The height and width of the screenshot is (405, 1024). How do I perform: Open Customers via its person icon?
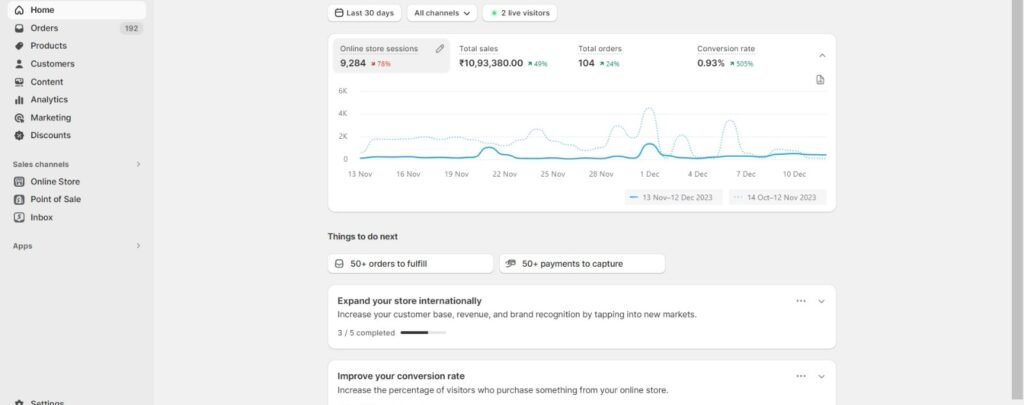click(19, 64)
